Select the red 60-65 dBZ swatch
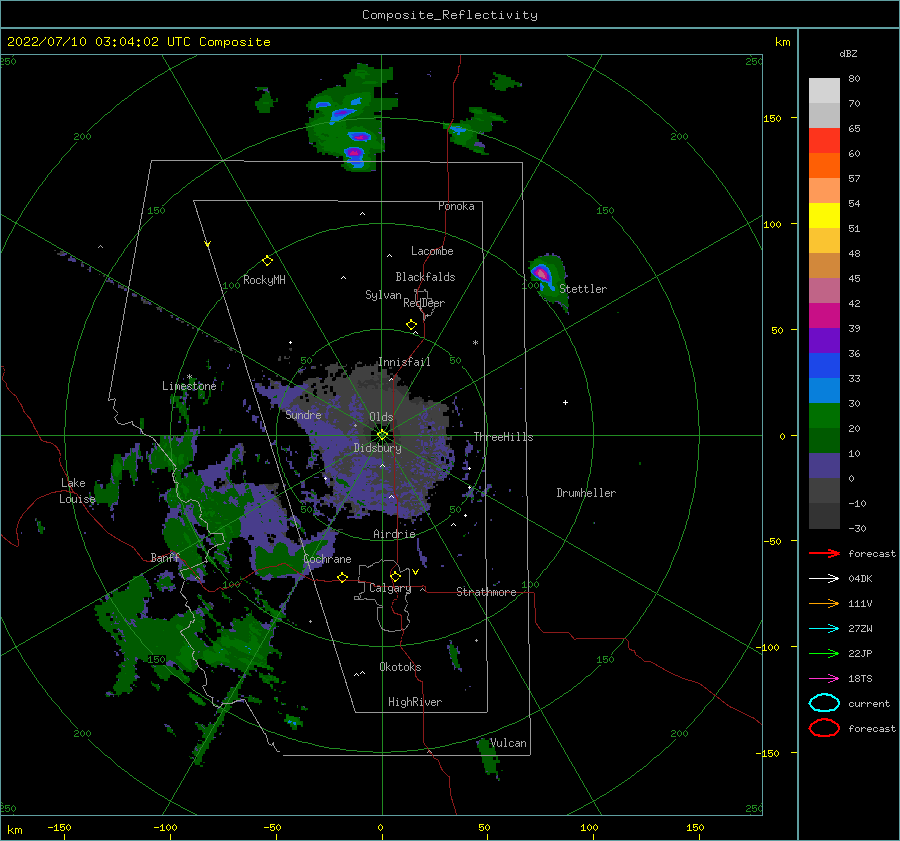This screenshot has height=841, width=900. 824,141
